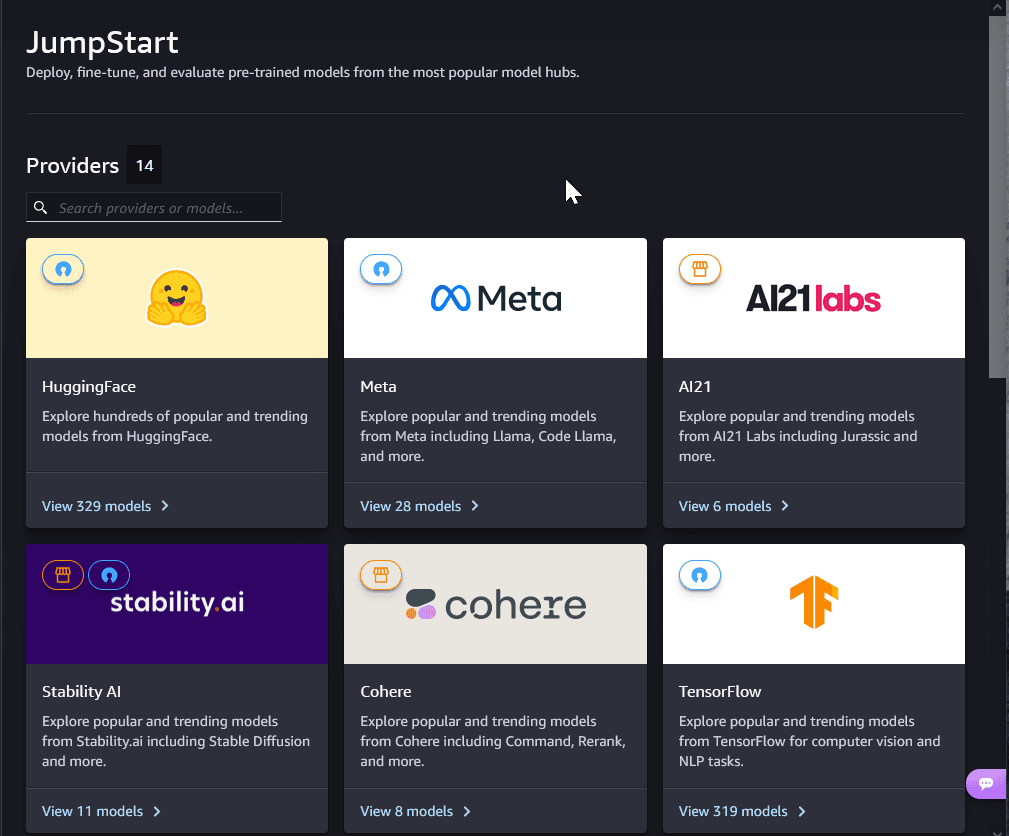Click the search magnifier icon
The height and width of the screenshot is (836, 1009).
(x=41, y=207)
